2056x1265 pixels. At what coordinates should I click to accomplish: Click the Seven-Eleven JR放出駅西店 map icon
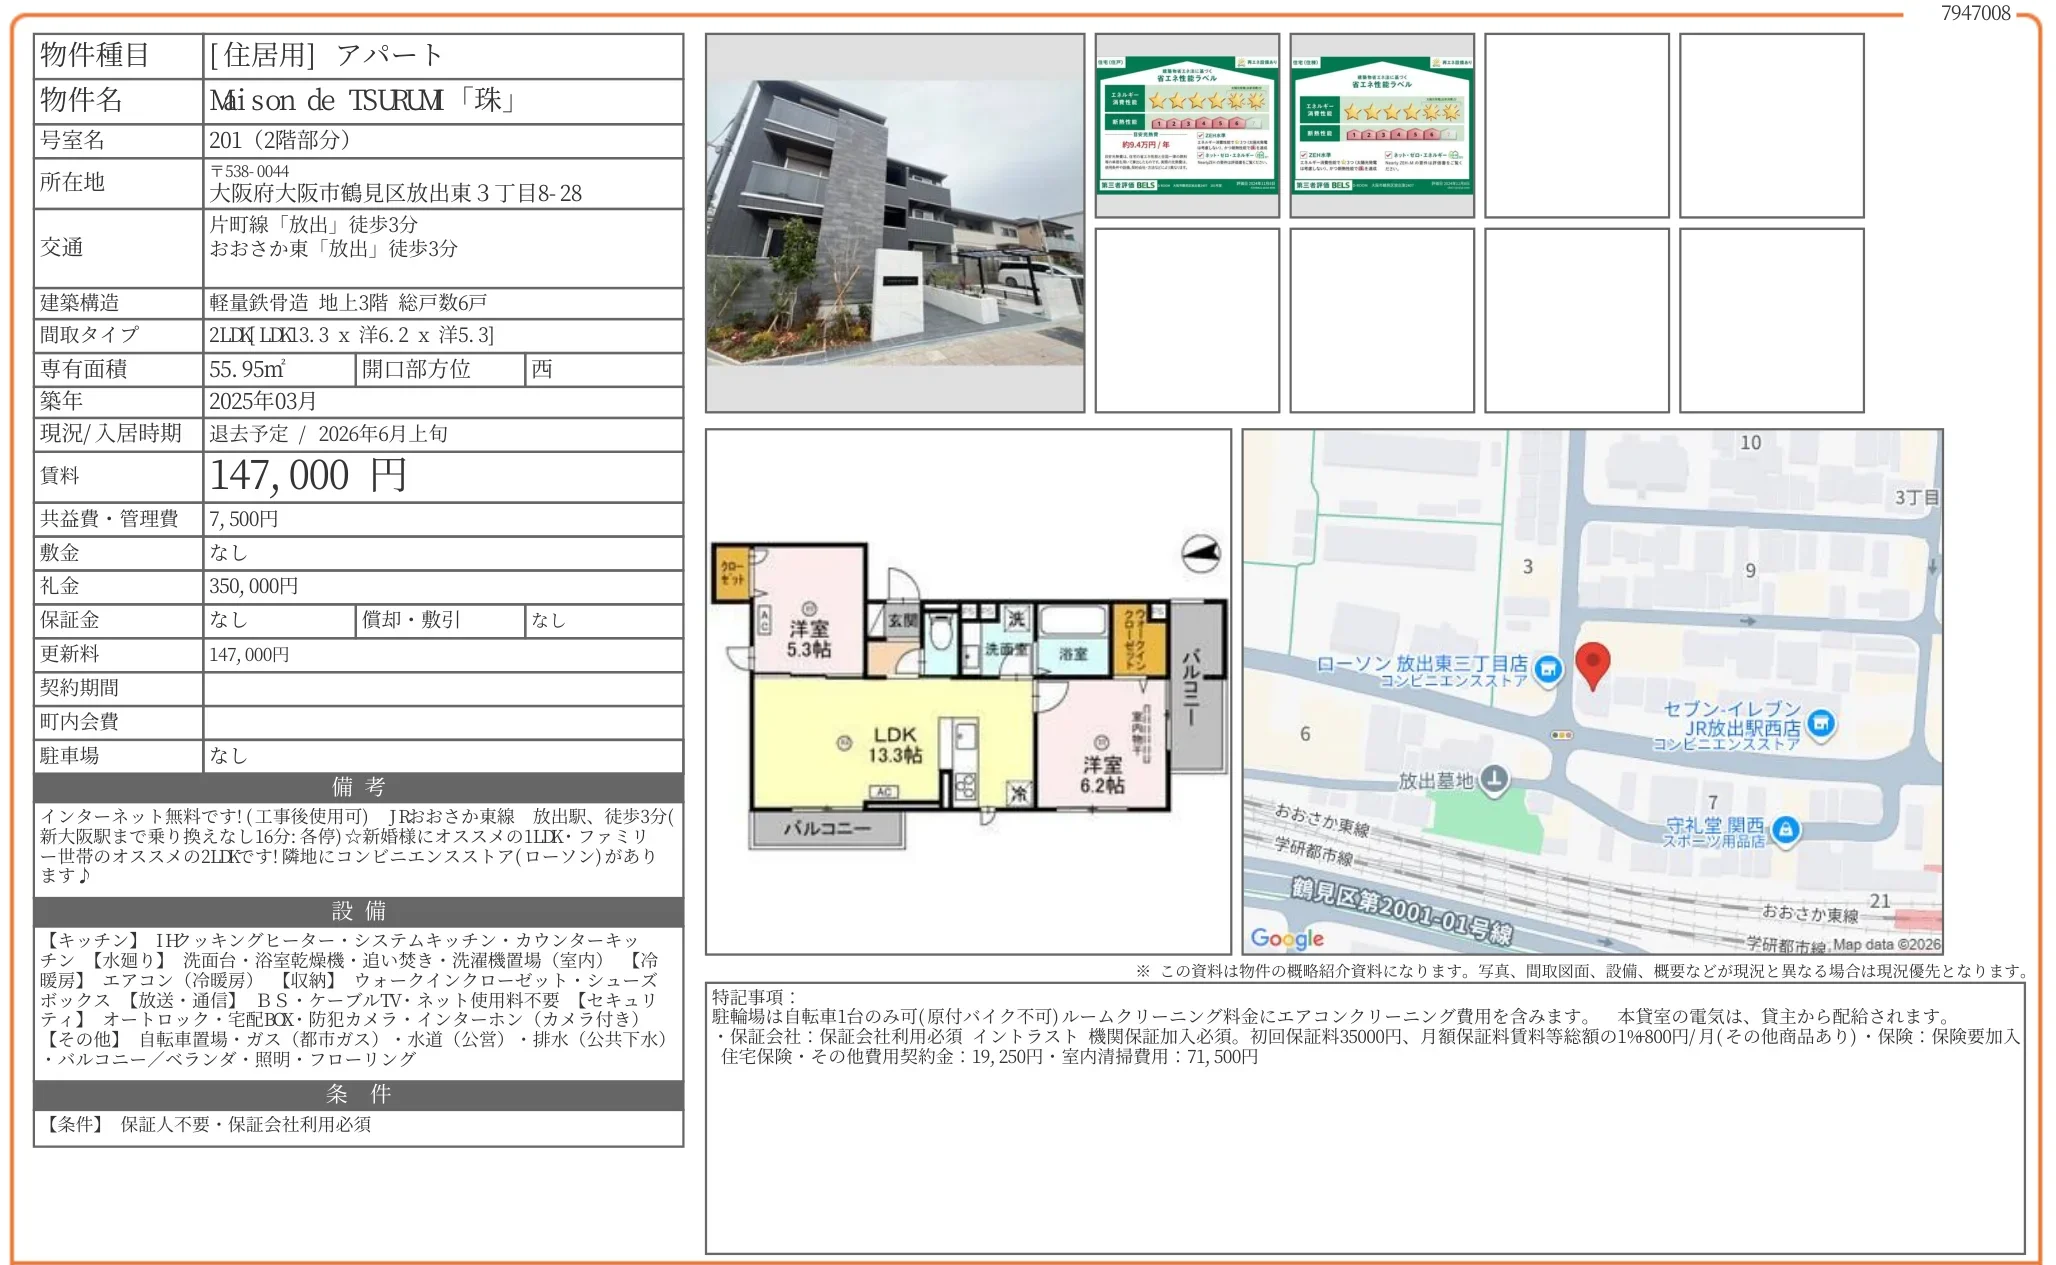[1821, 723]
